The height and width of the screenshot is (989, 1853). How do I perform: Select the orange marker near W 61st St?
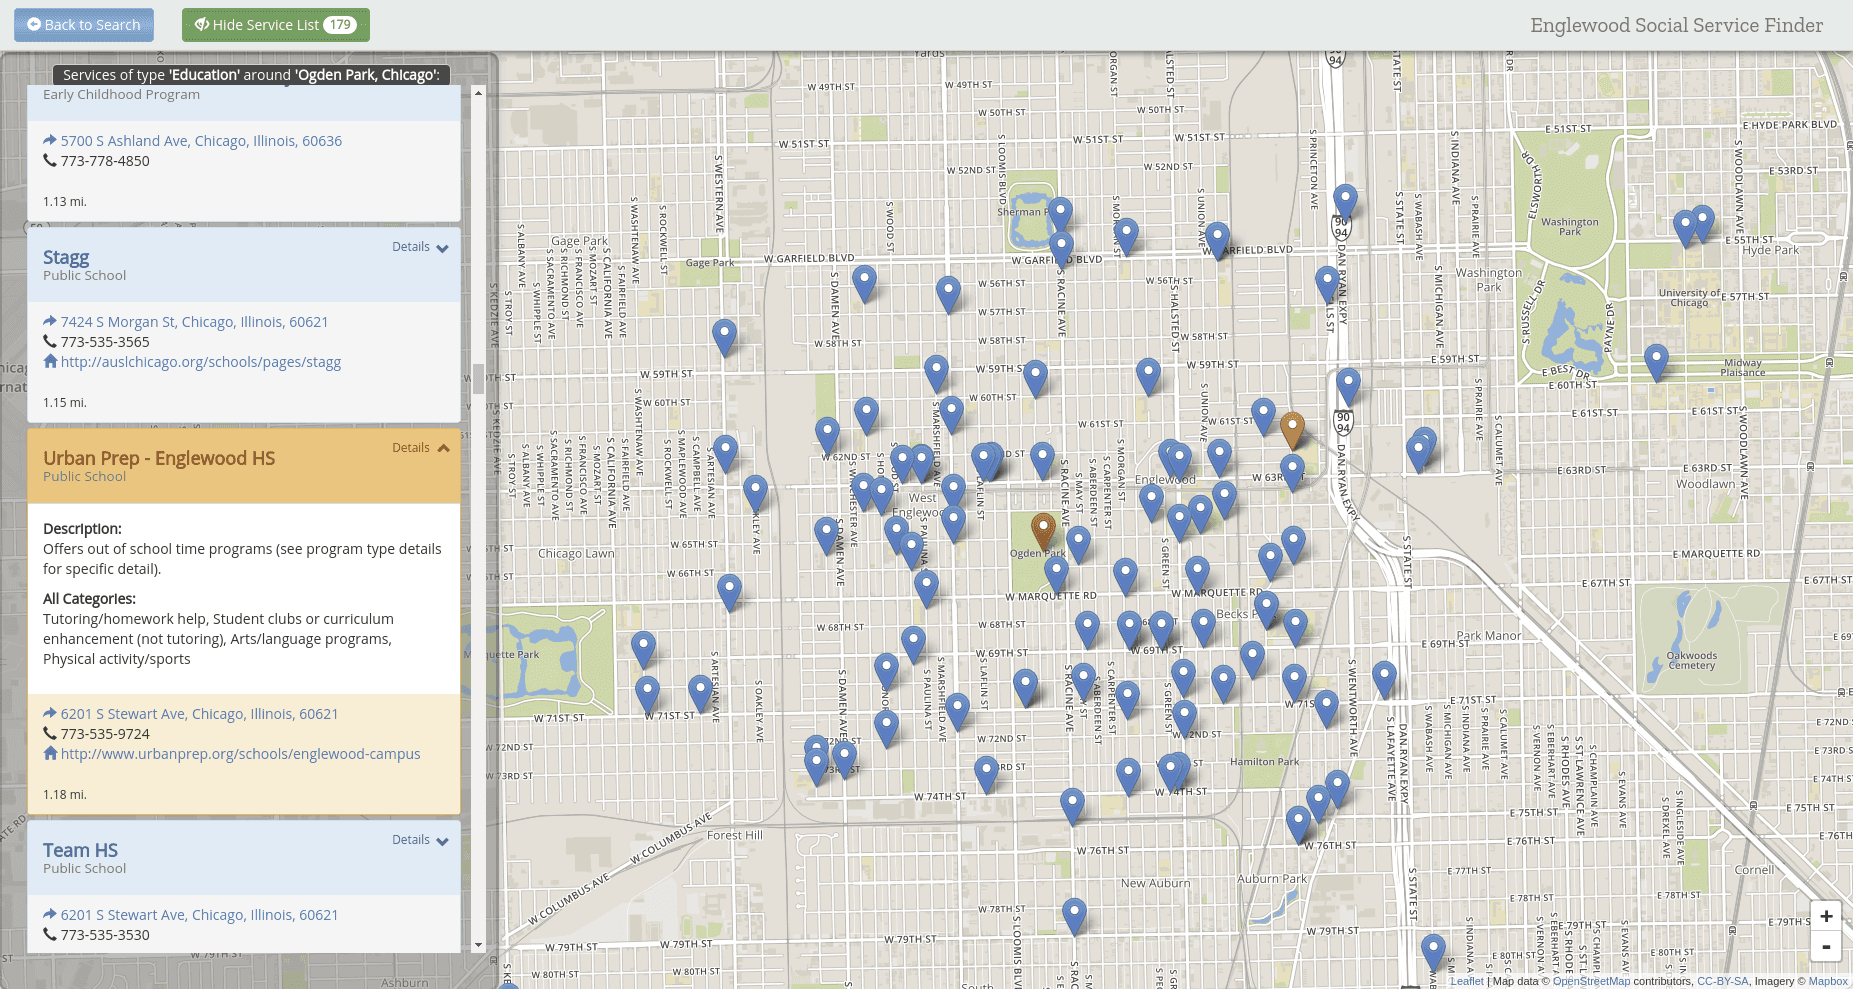[1292, 430]
